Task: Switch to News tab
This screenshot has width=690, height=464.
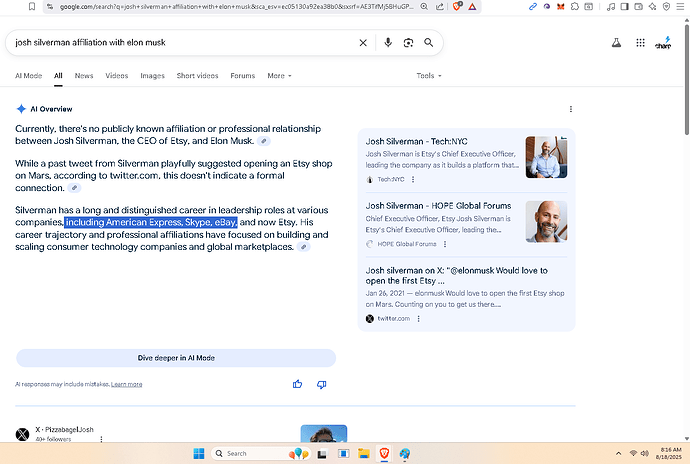Action: [84, 76]
